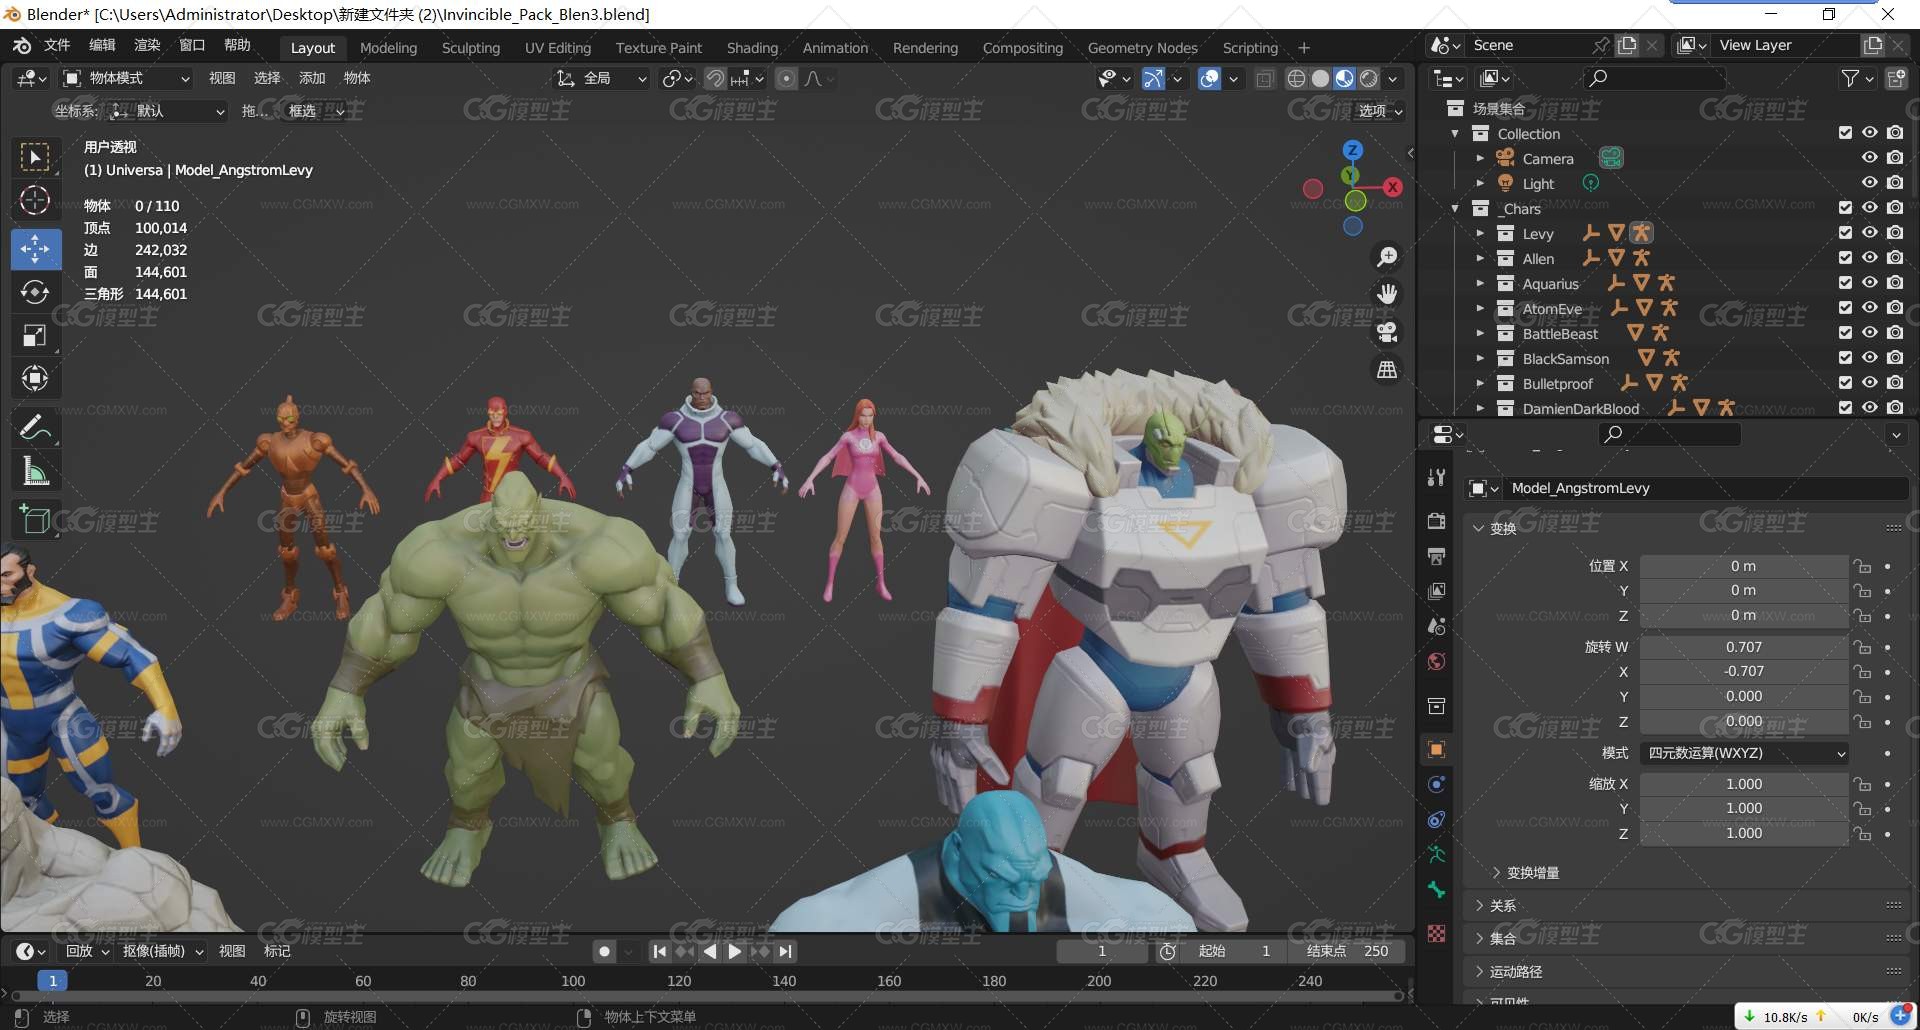Uncheck the BlackSamson collection checkbox

[1845, 358]
